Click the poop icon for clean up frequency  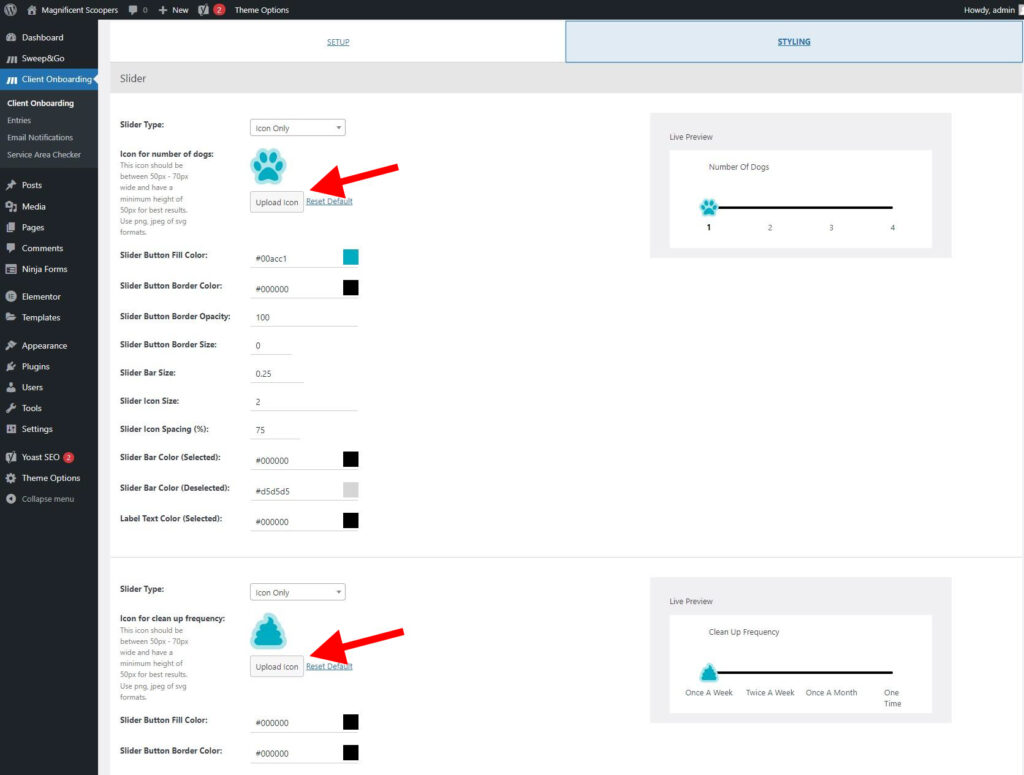pyautogui.click(x=268, y=632)
